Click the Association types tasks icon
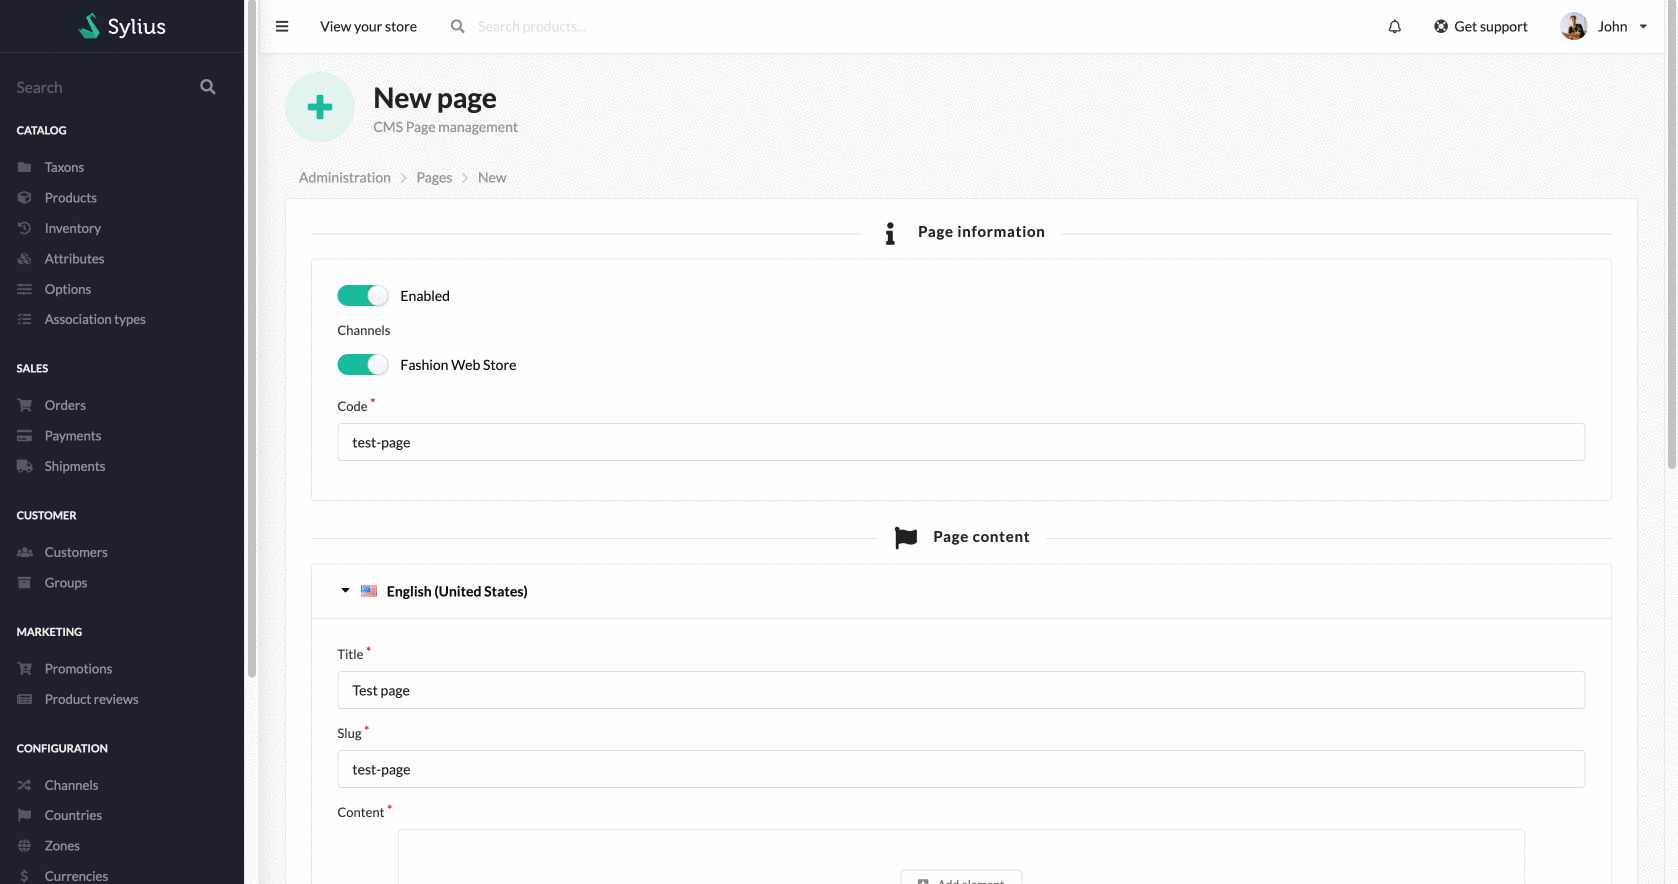The height and width of the screenshot is (884, 1678). click(x=25, y=319)
